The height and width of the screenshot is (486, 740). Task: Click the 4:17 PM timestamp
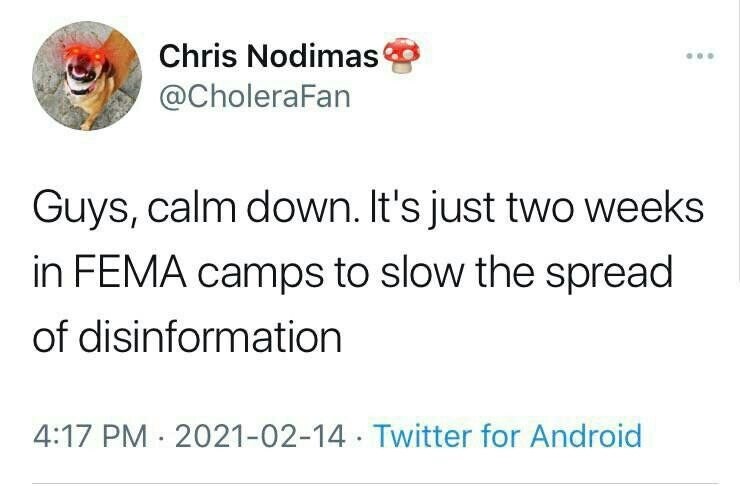[x=84, y=436]
